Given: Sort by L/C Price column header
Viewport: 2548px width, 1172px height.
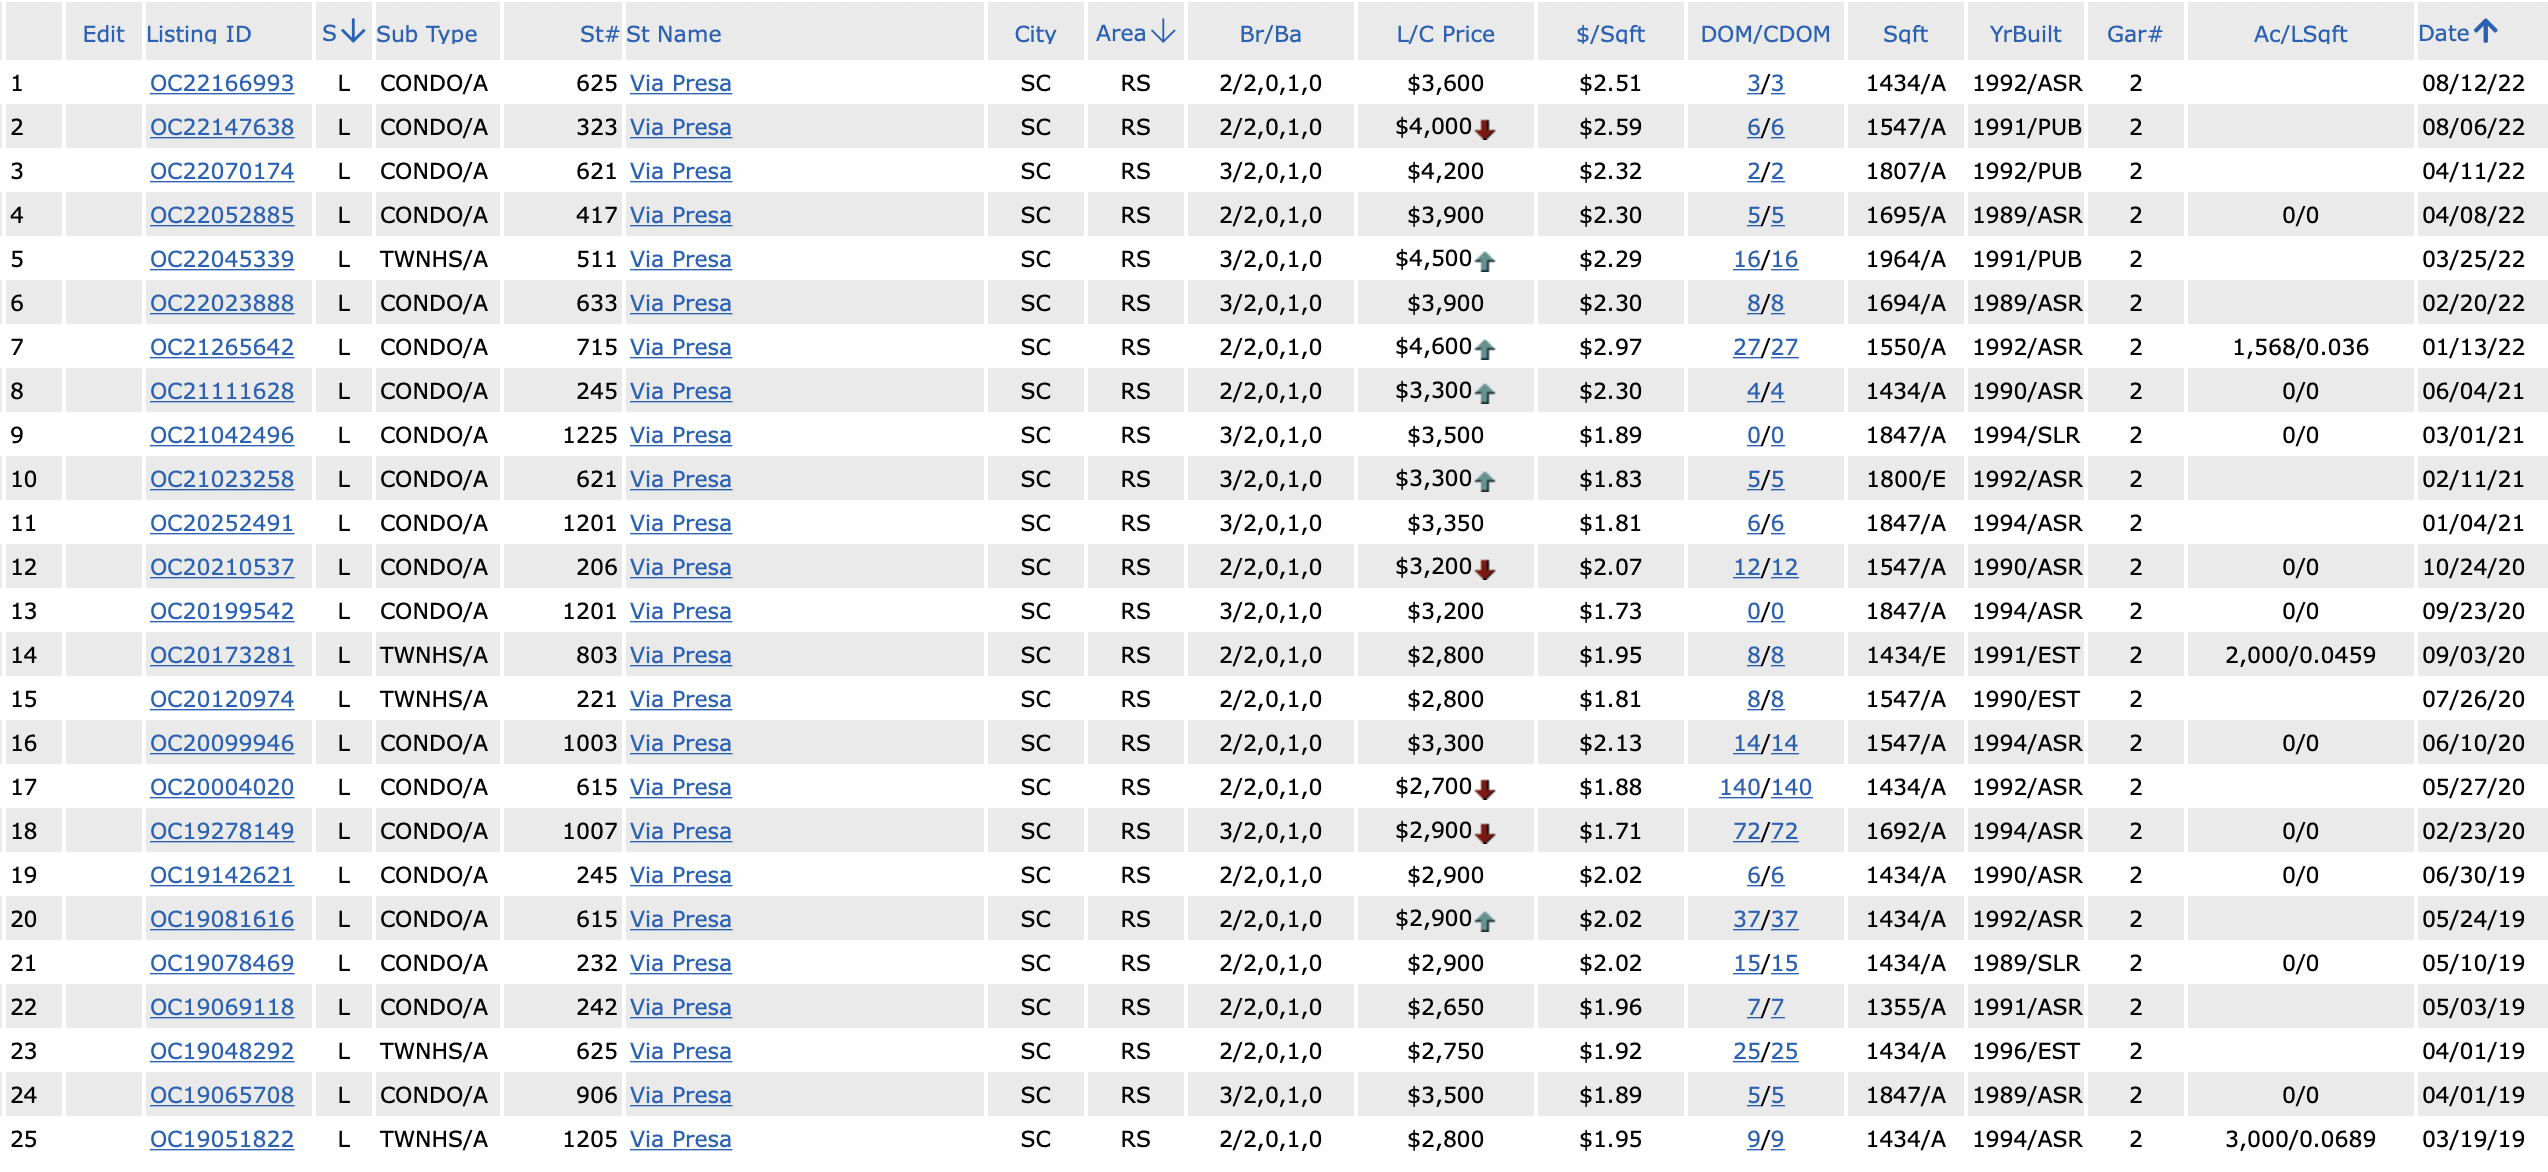Looking at the screenshot, I should pos(1445,34).
